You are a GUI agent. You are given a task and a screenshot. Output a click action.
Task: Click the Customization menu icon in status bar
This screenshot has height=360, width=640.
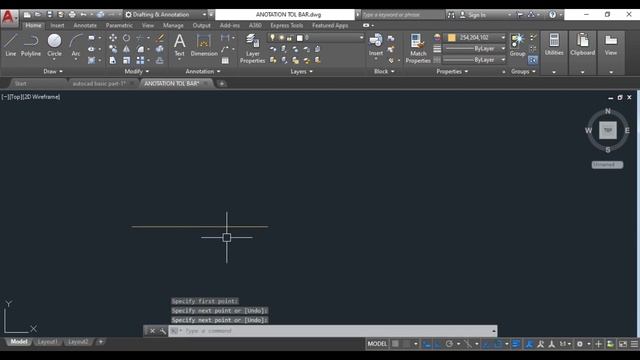(634, 344)
